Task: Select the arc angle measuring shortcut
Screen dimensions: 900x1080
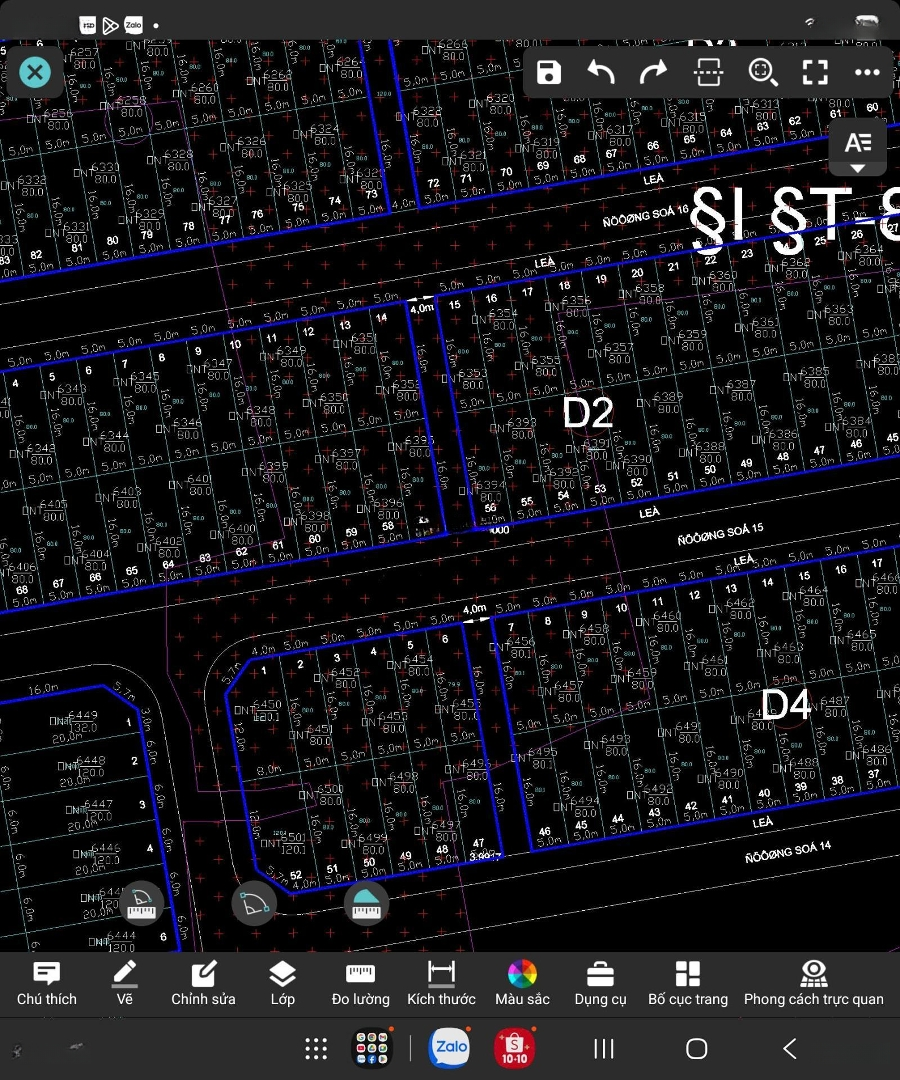Action: (254, 903)
